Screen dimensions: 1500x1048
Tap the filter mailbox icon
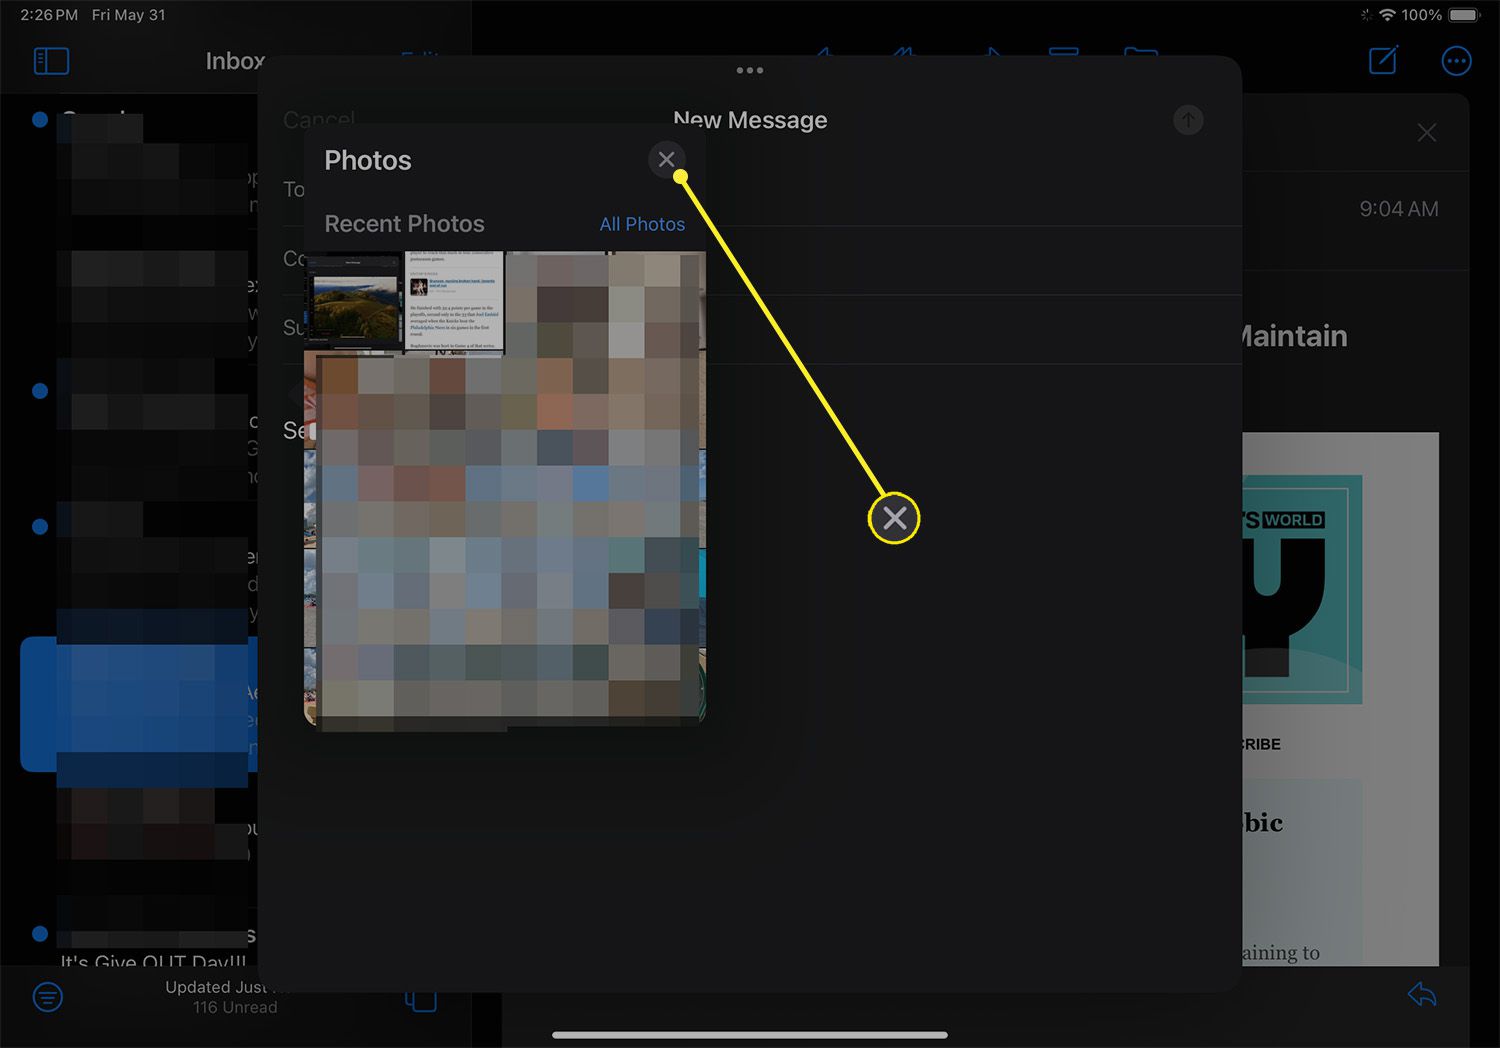point(47,996)
